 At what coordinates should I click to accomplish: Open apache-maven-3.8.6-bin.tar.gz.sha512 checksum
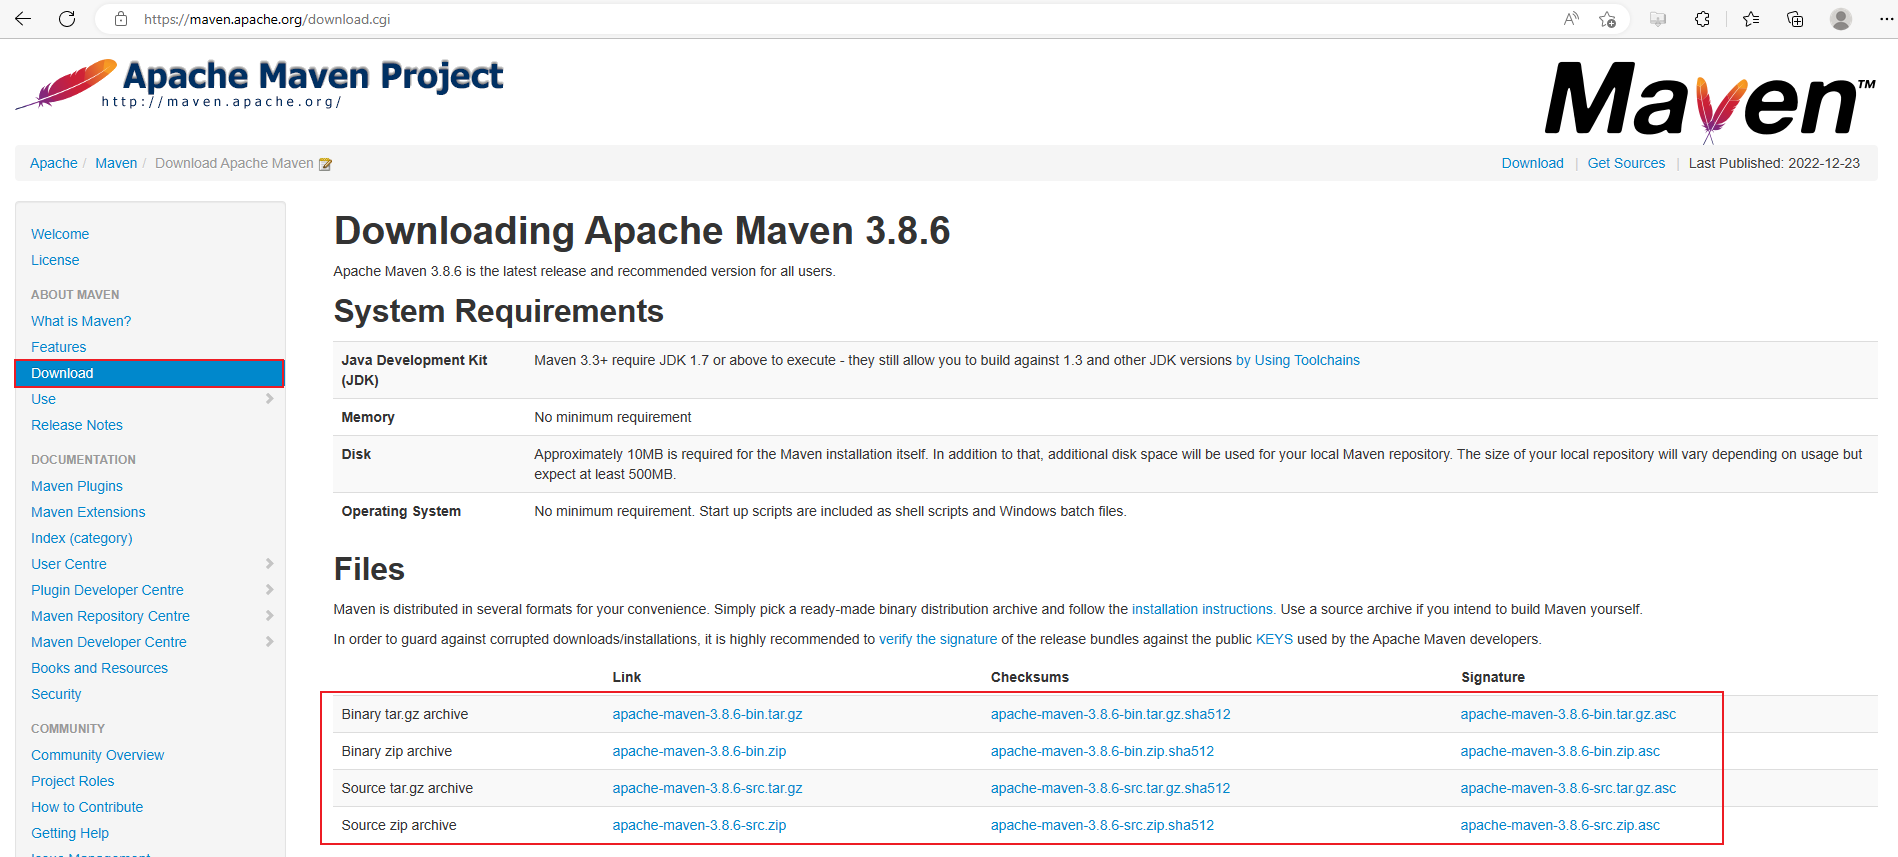coord(1110,714)
